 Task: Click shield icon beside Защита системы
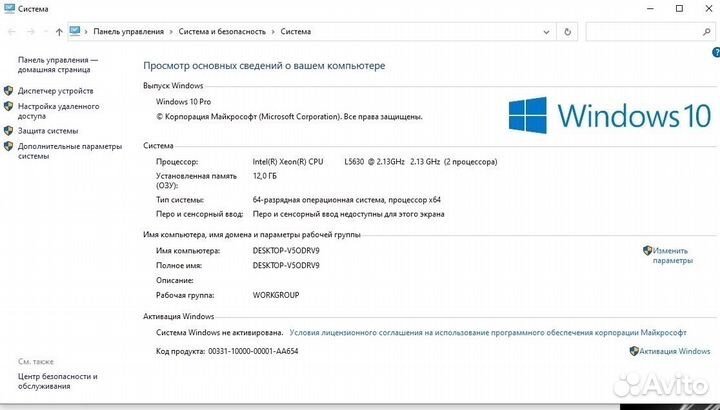tap(8, 130)
